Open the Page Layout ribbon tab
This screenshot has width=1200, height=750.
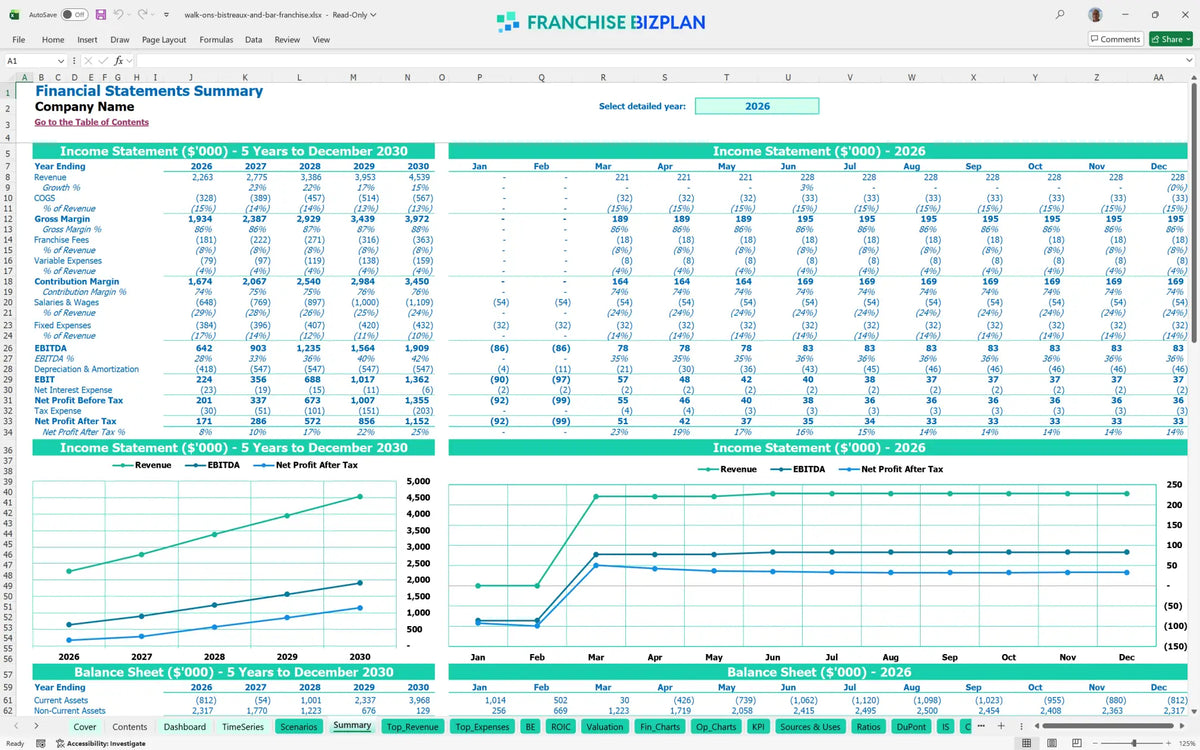point(164,39)
